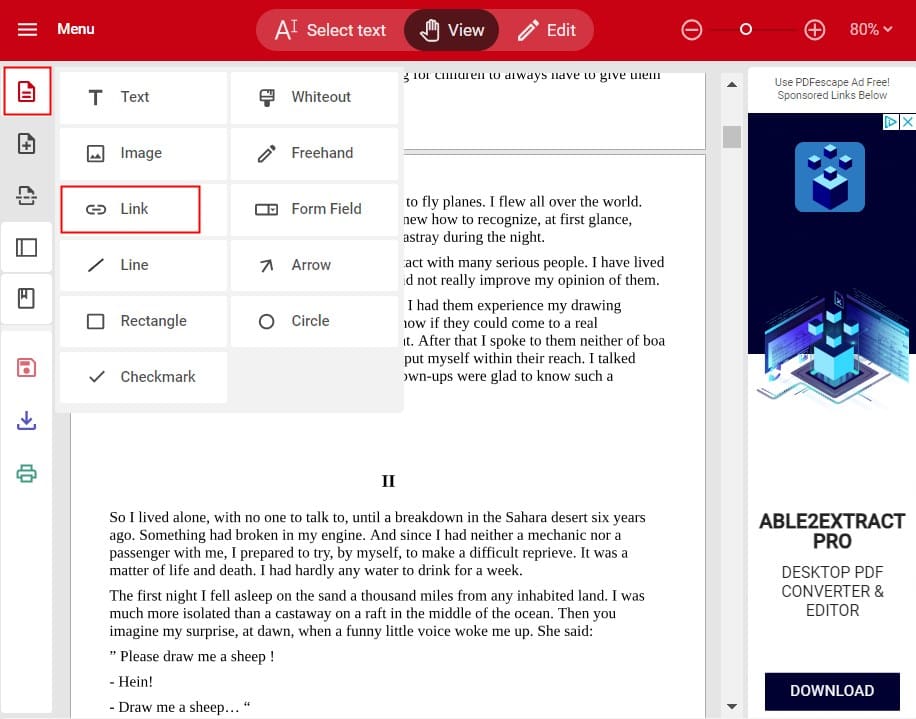Select the Link tool

(x=131, y=209)
